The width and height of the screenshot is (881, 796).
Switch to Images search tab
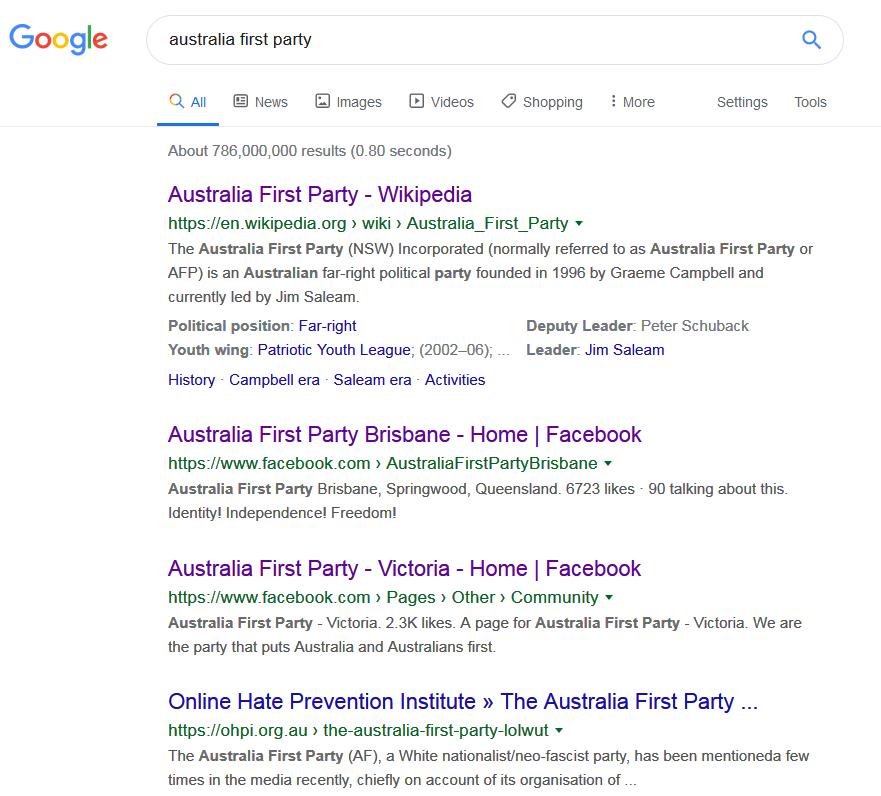coord(348,102)
